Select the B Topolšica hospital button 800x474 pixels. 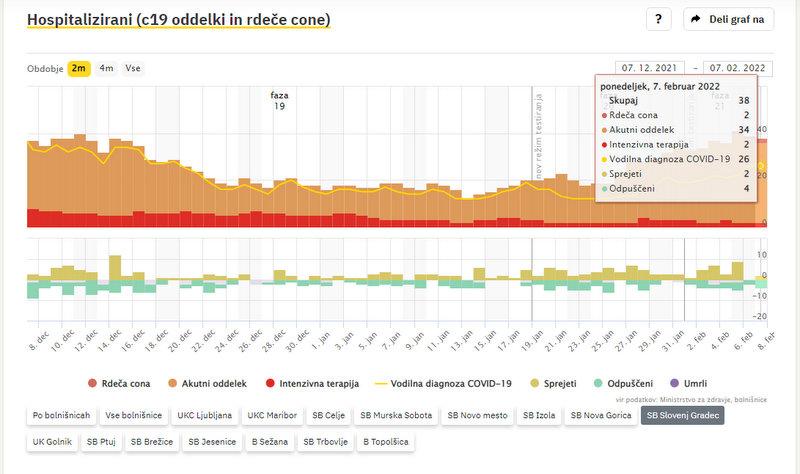(x=384, y=440)
